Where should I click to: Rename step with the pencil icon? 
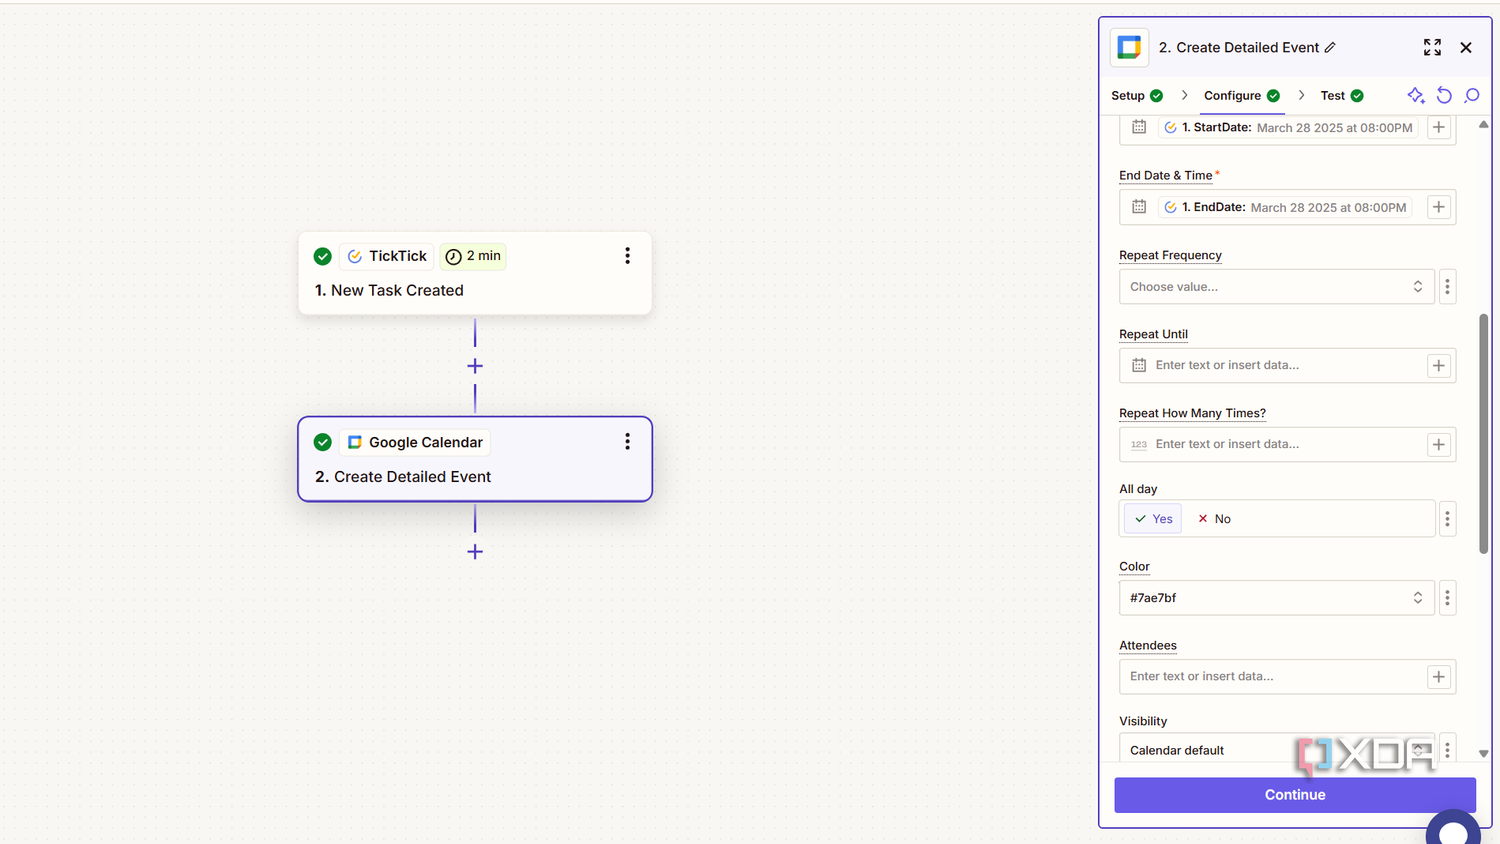click(x=1330, y=48)
